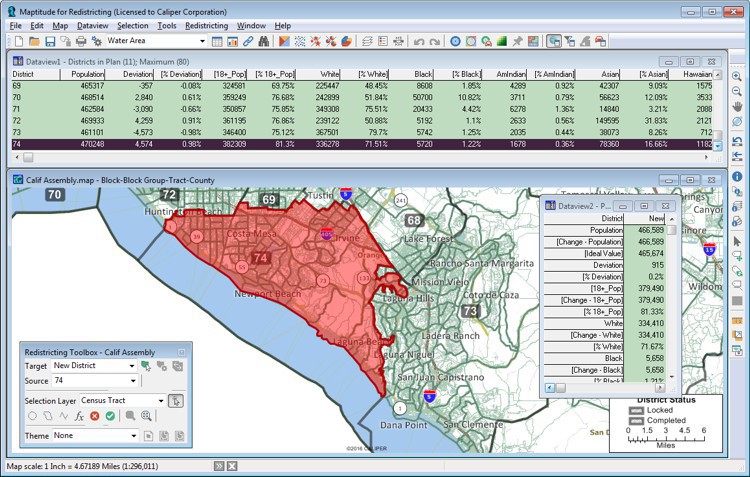750x477 pixels.
Task: Toggle the highlighted window layout button in toolbar
Action: [x=554, y=41]
